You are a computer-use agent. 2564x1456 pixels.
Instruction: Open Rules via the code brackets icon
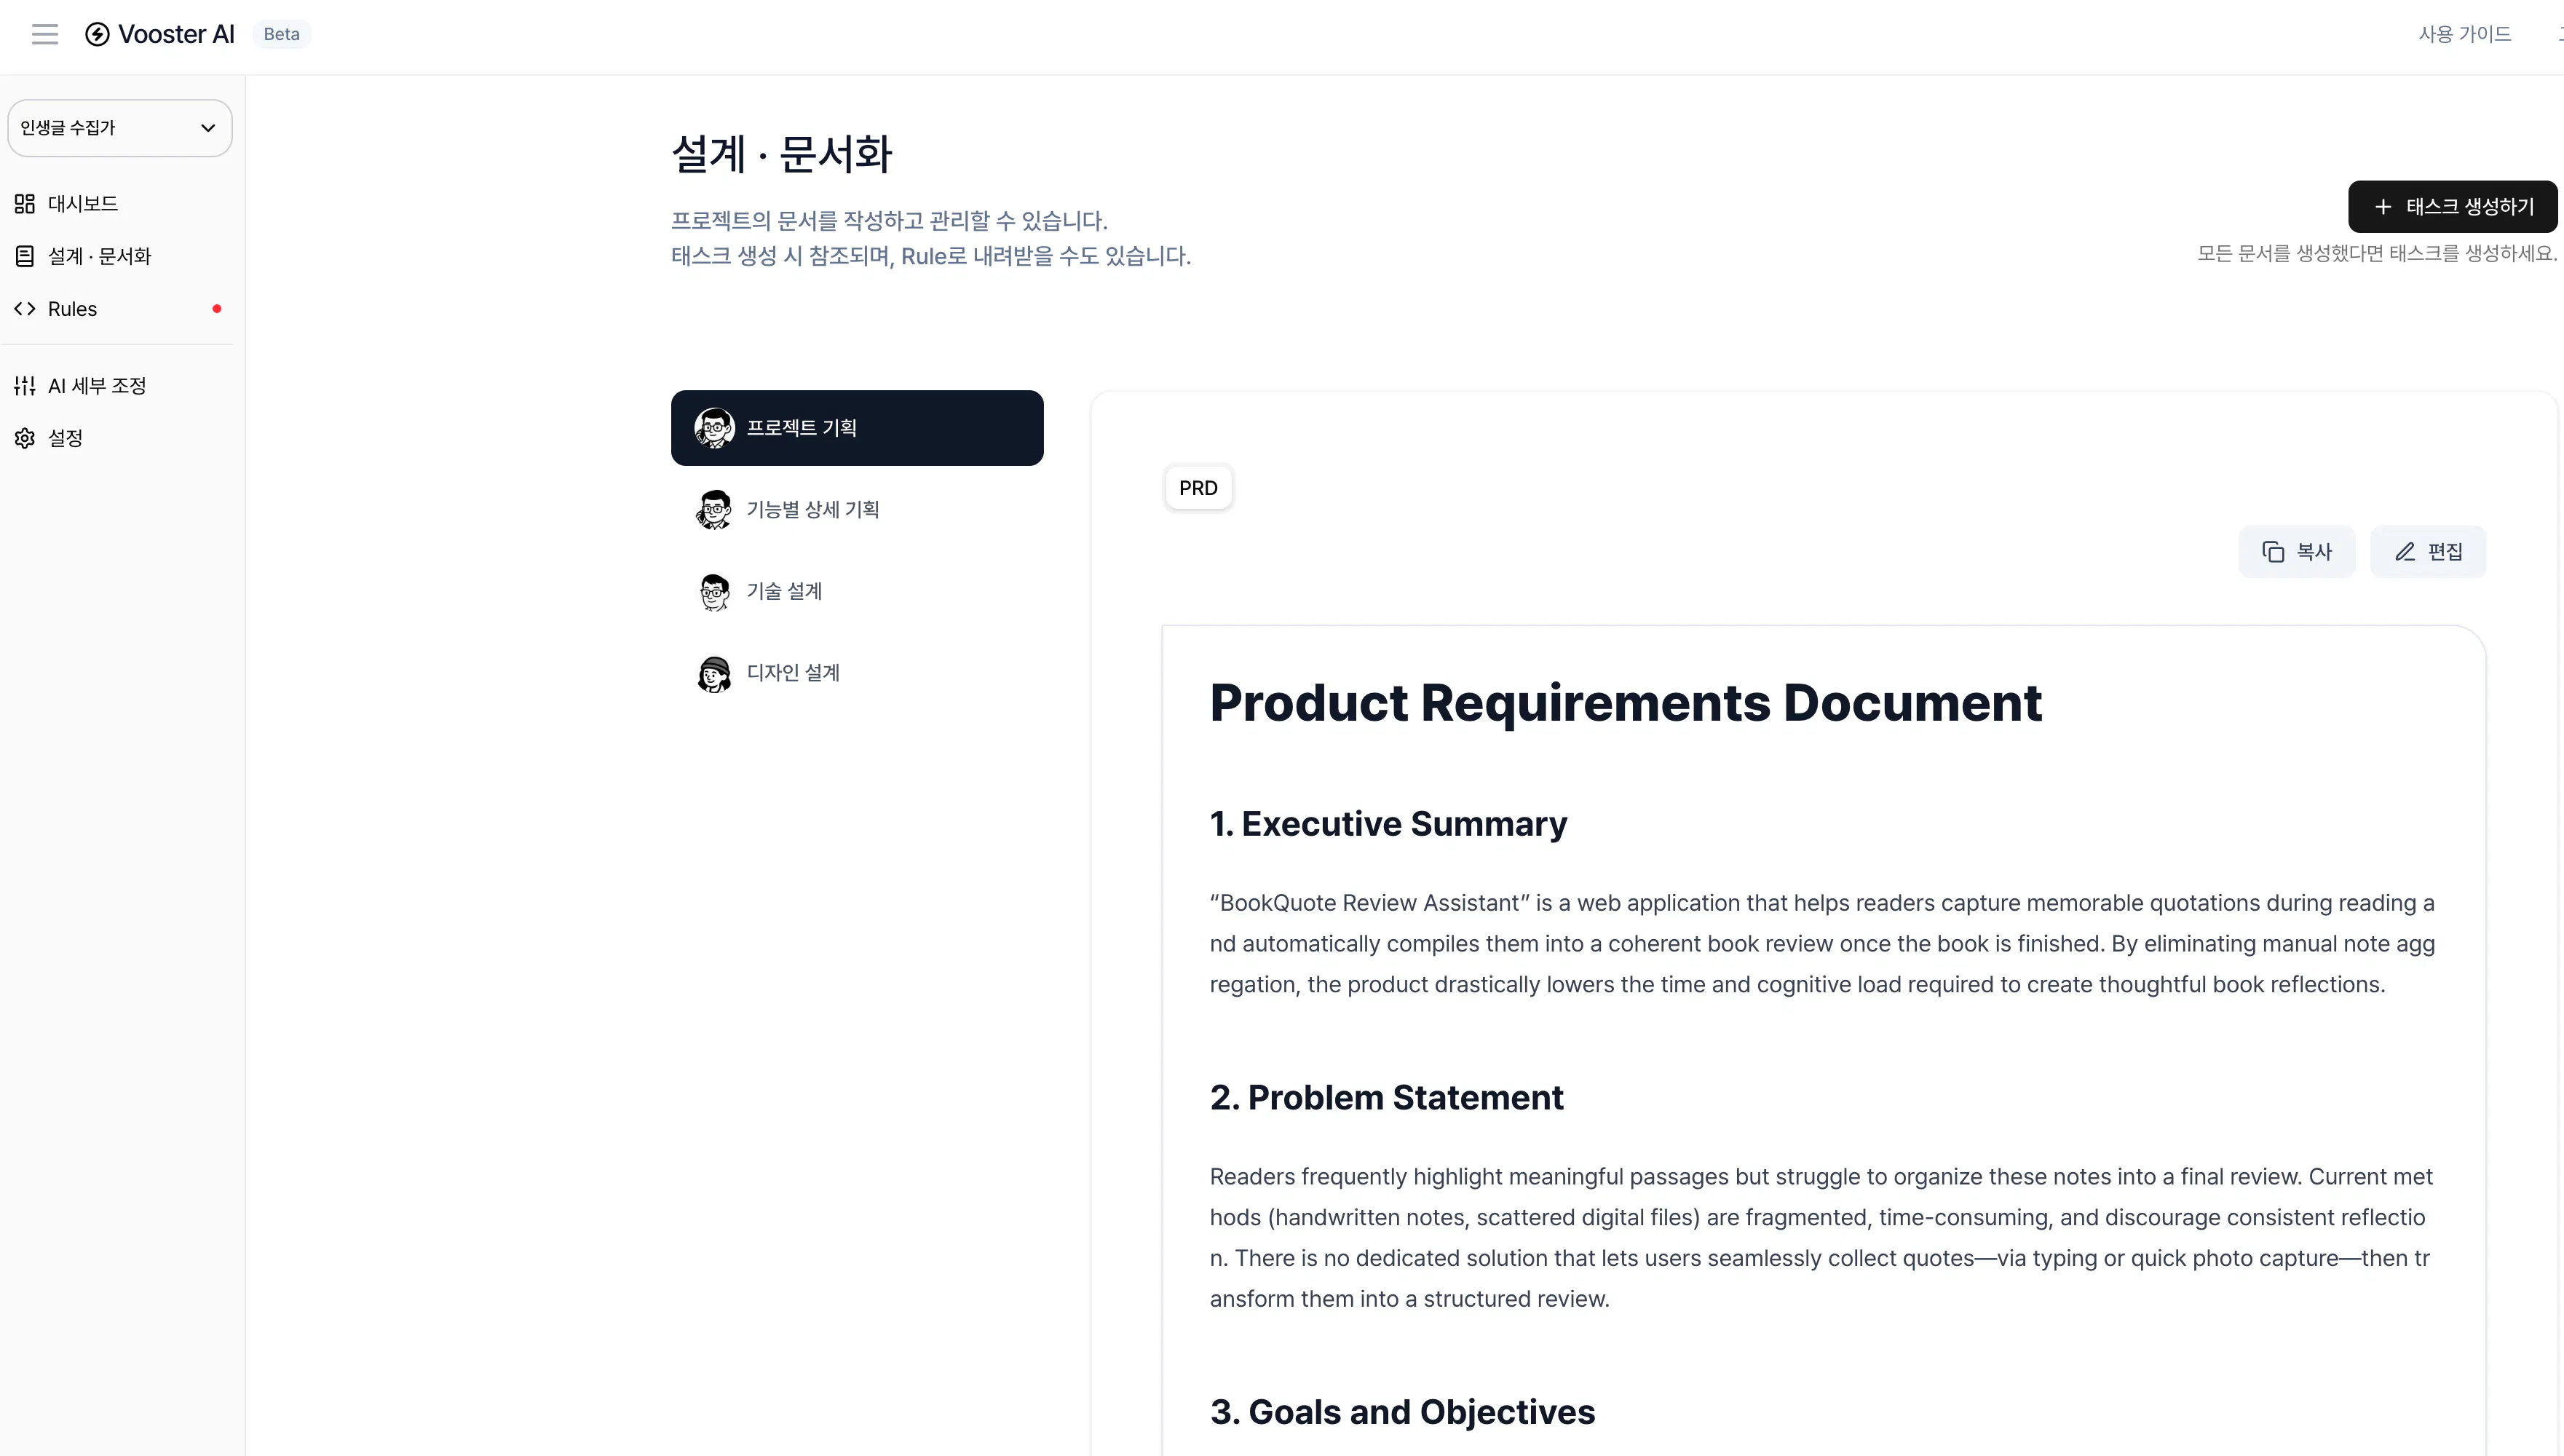[26, 308]
